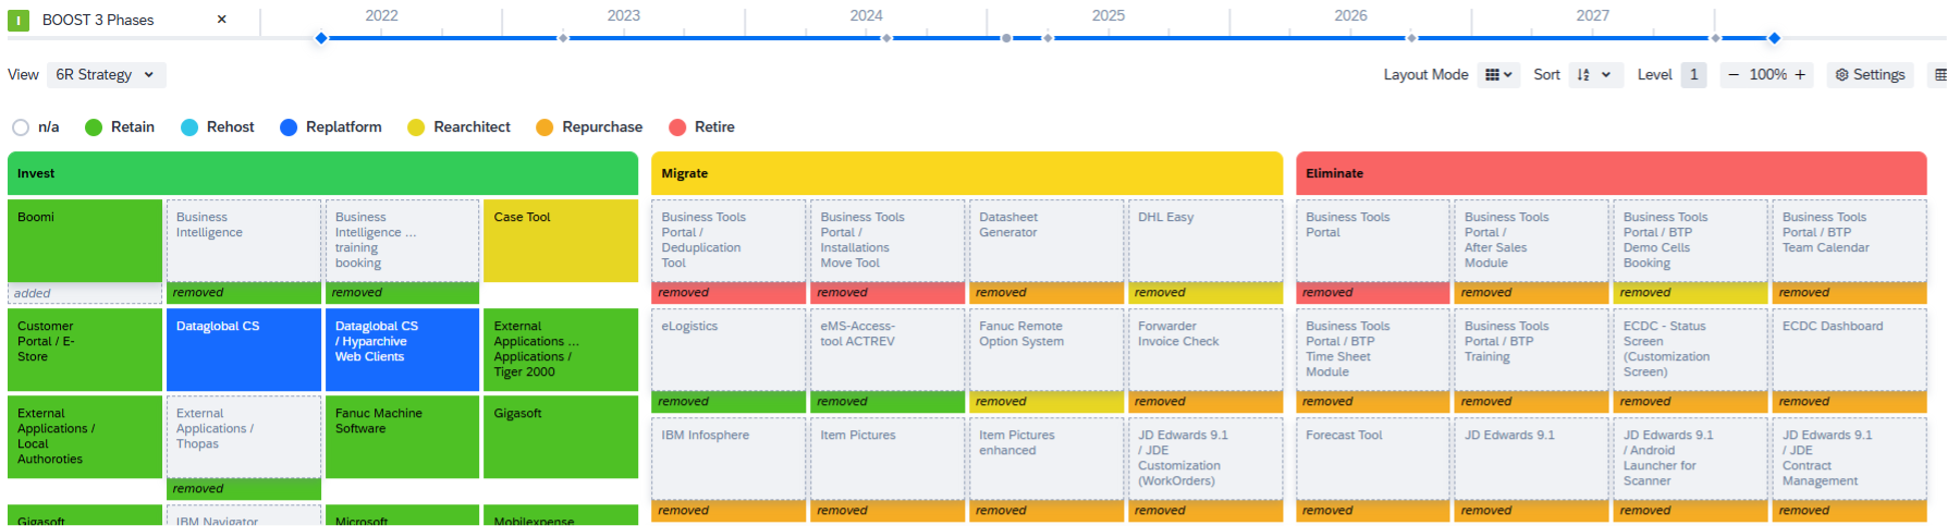Open the Installations Move Tool card
The image size is (1948, 526).
(x=888, y=241)
